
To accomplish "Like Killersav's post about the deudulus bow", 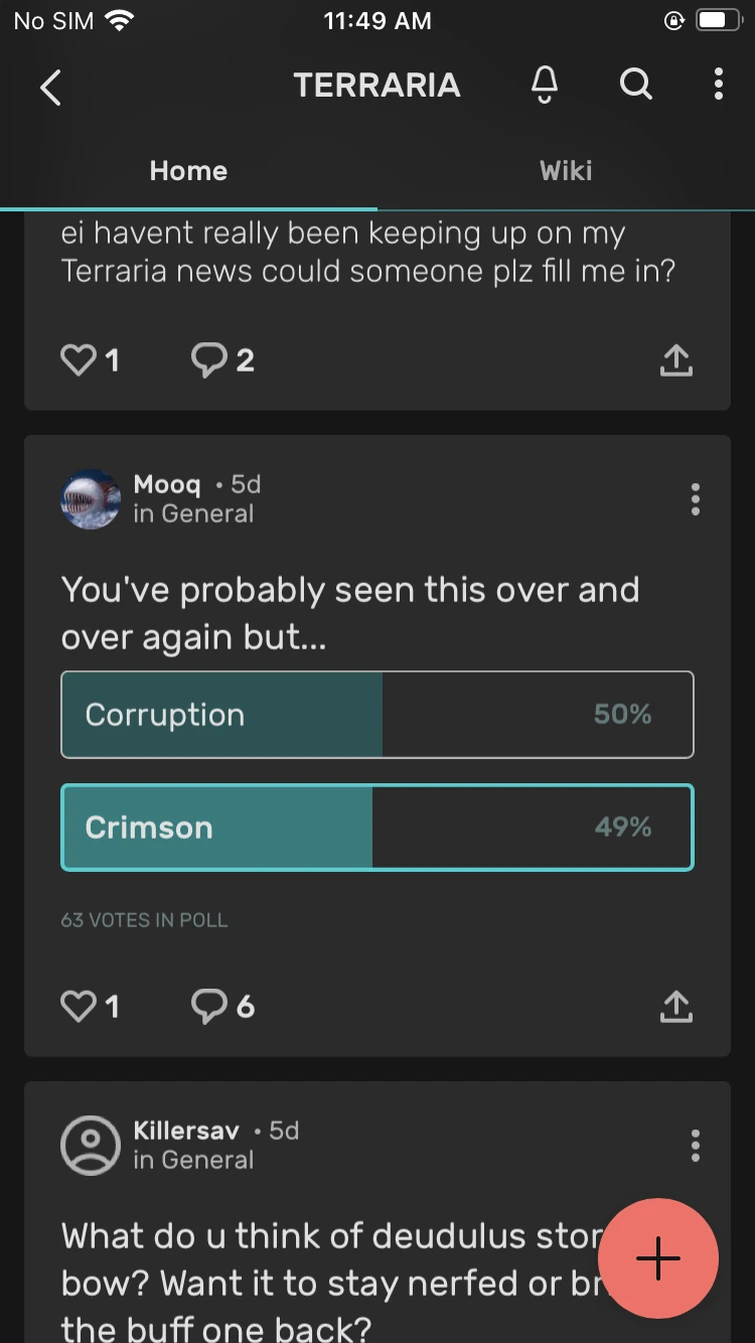I will point(78,1338).
